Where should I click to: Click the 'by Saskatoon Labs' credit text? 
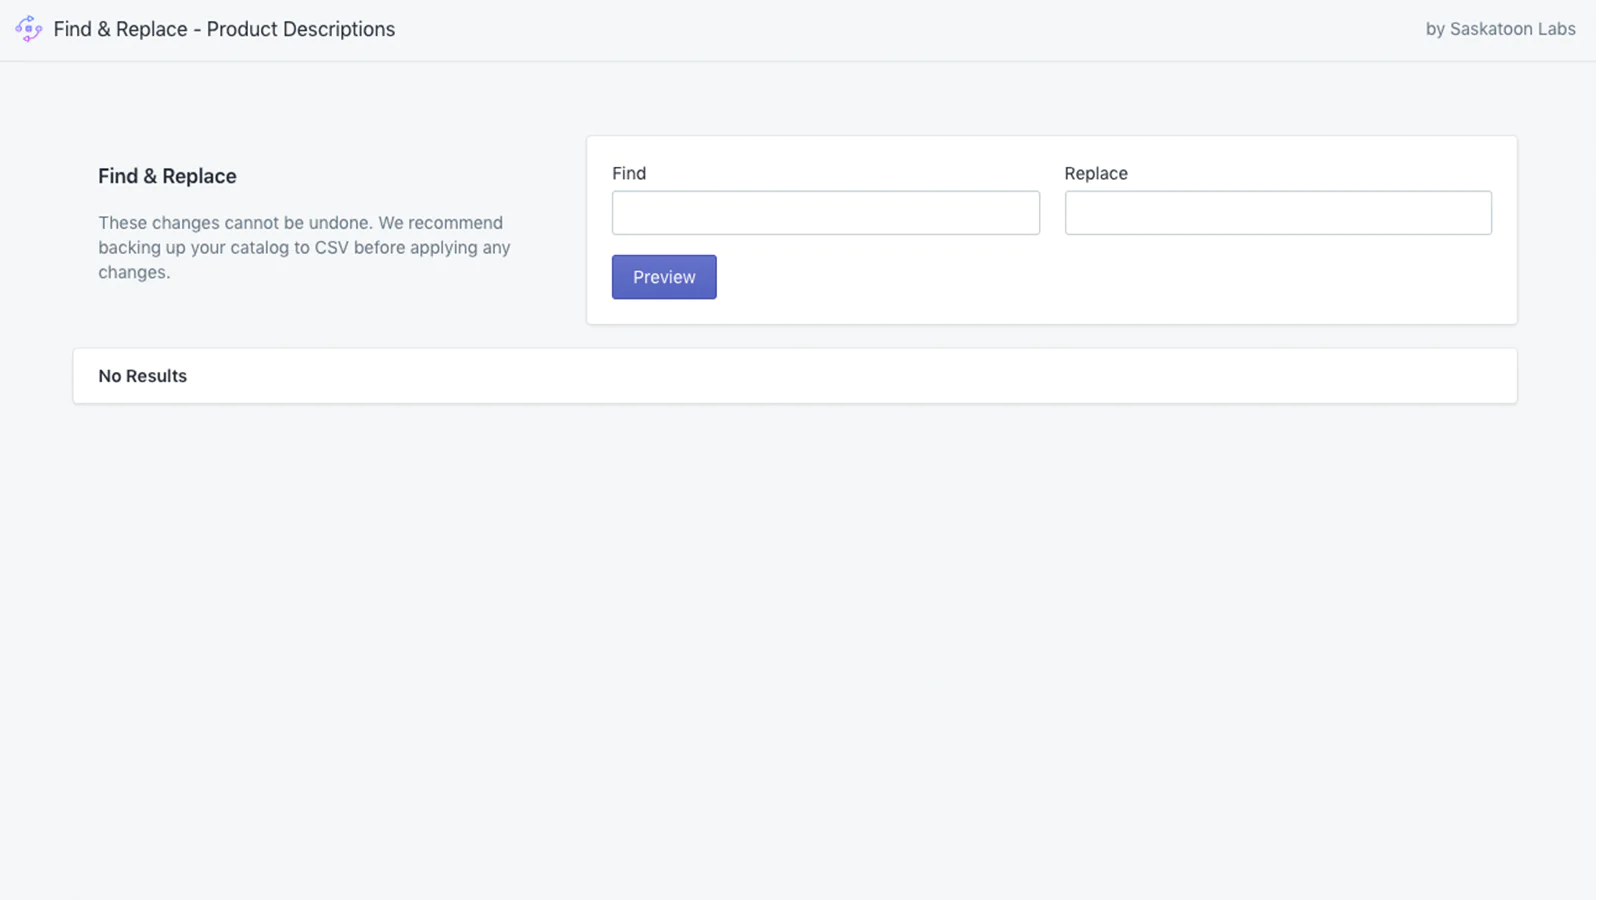pyautogui.click(x=1500, y=29)
